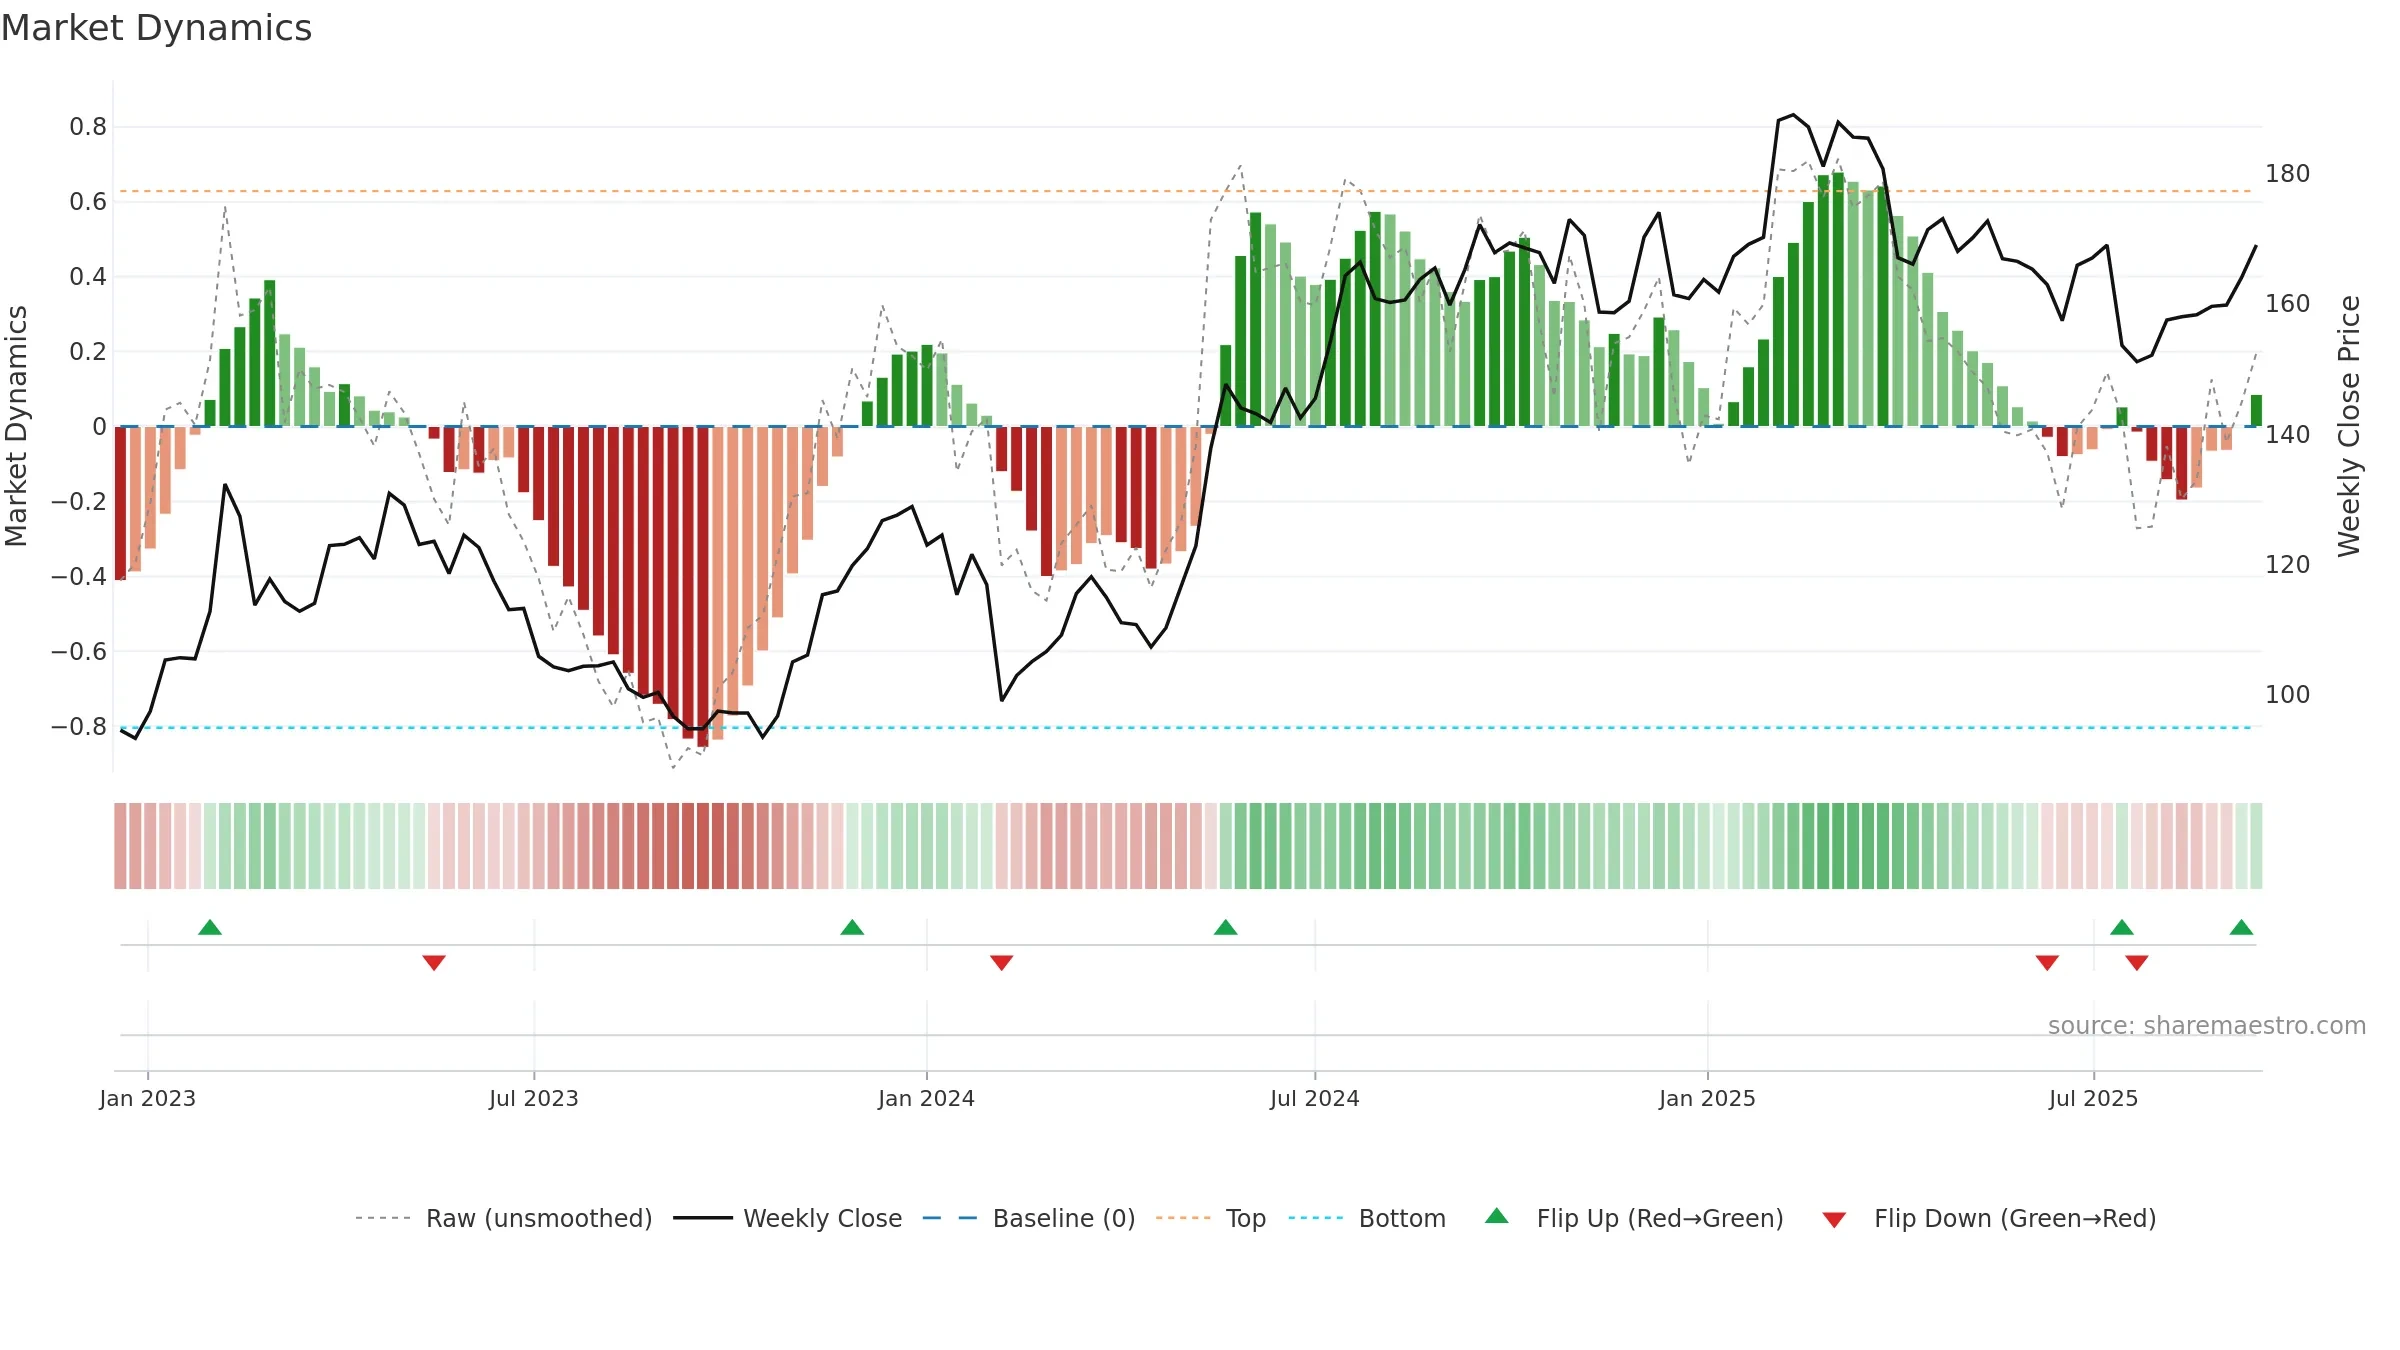
Task: Toggle the Weekly Close legend entry
Action: coord(788,1218)
